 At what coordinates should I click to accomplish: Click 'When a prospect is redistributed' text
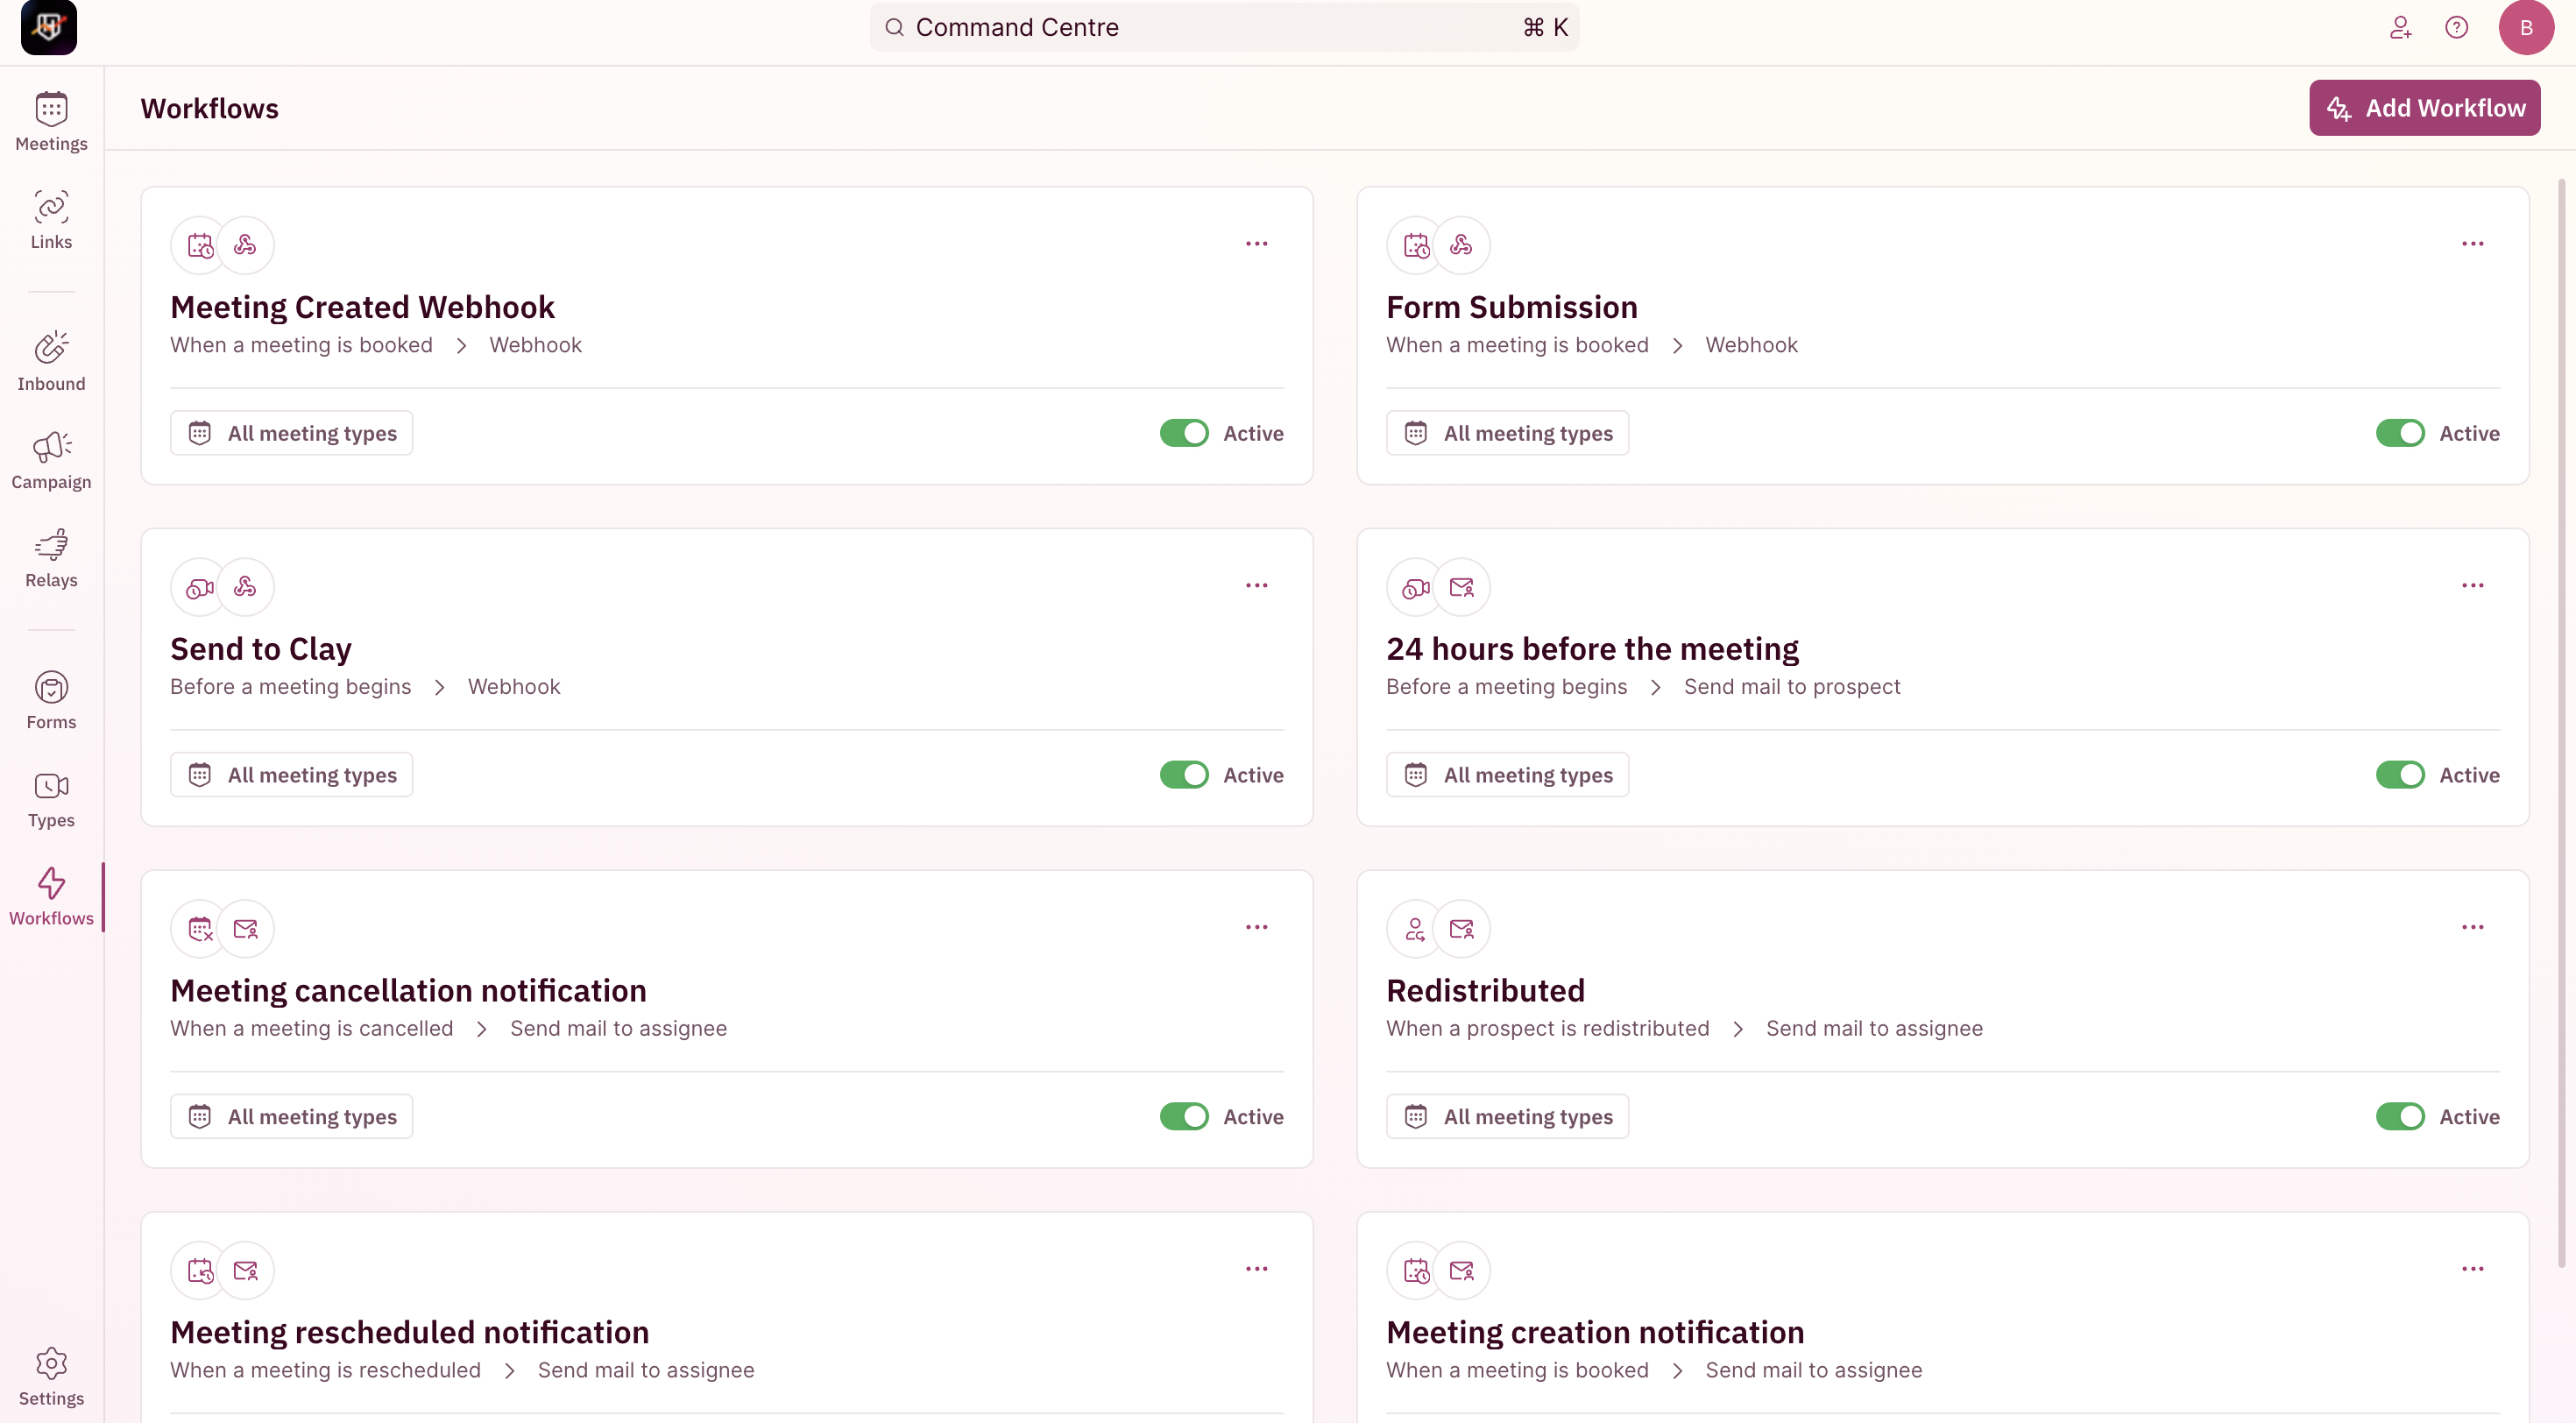point(1547,1029)
